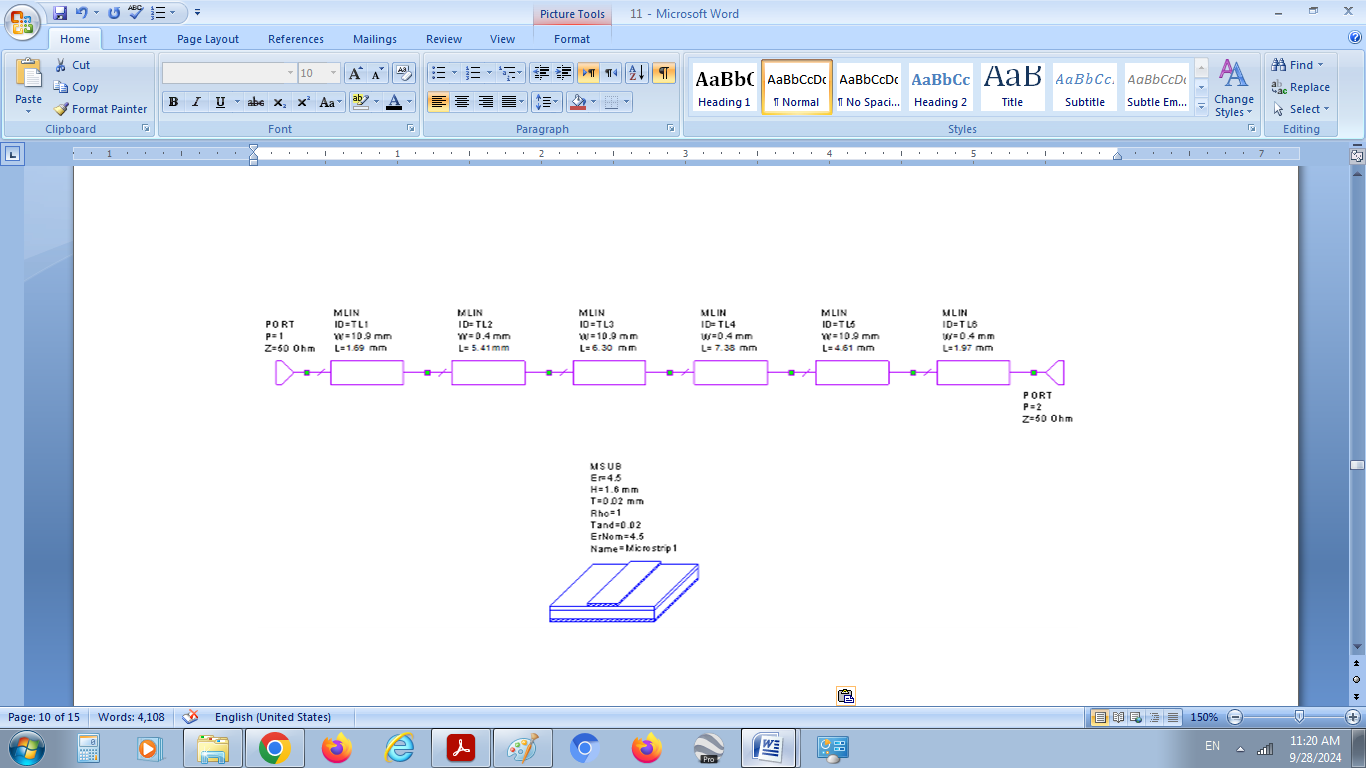Click the Clear Formatting eraser icon
Viewport: 1366px width, 768px height.
tap(404, 73)
